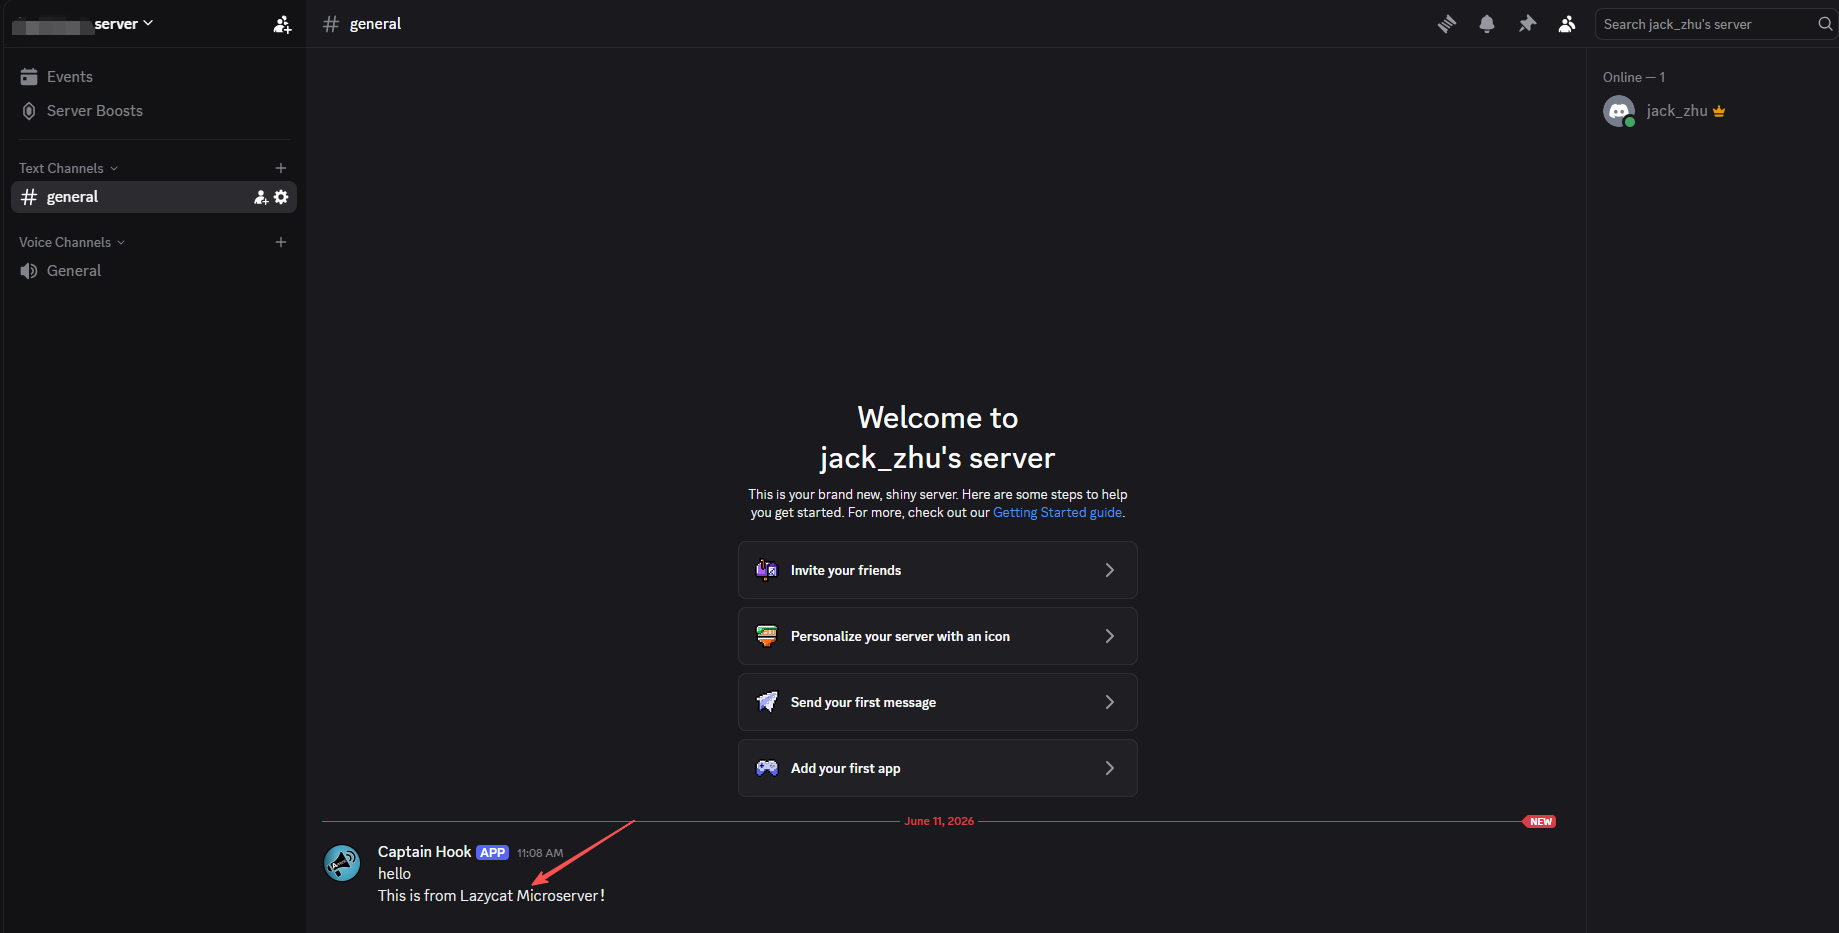Viewport: 1839px width, 933px height.
Task: Open the Threads icon in the header
Action: point(1447,24)
